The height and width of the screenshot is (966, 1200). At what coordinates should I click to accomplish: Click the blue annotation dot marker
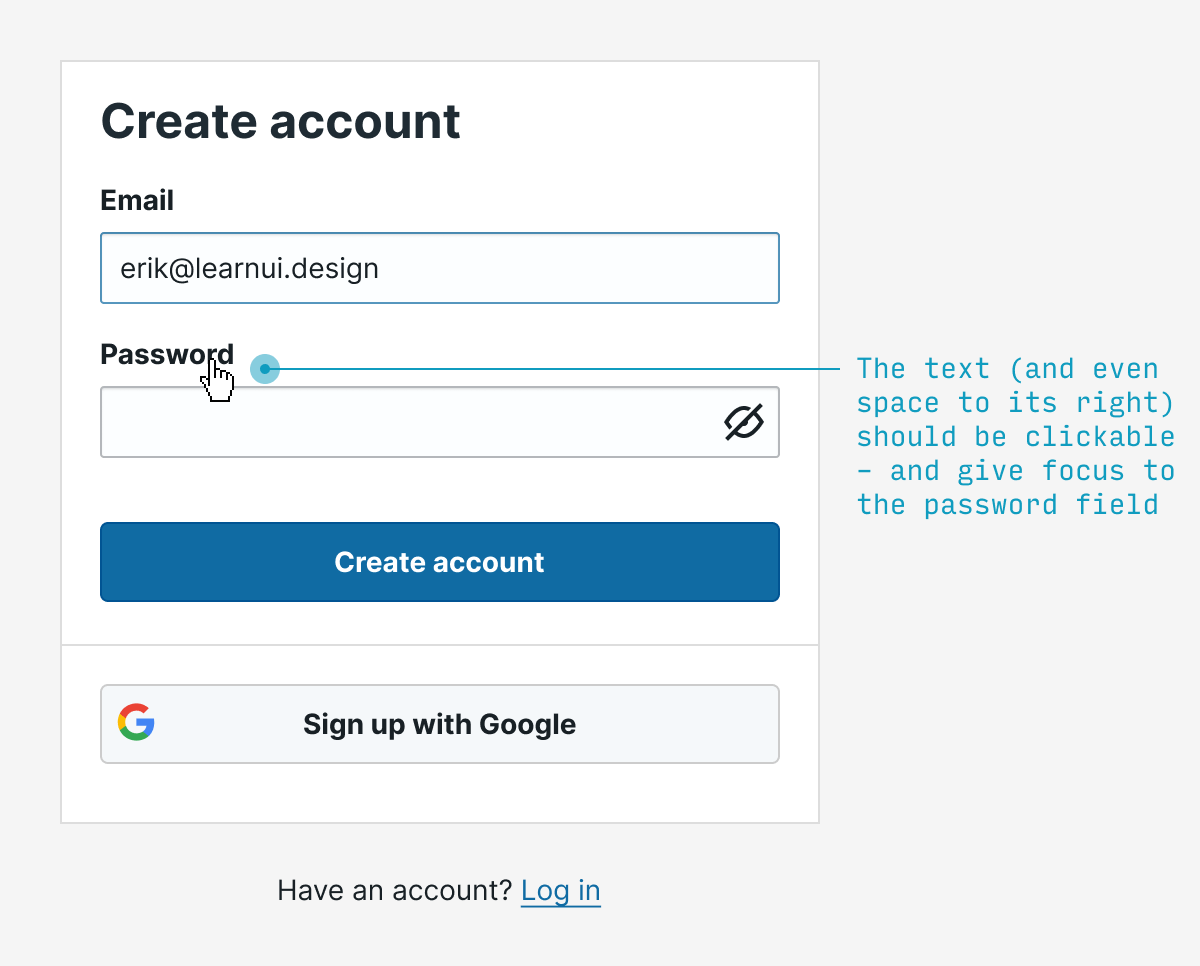point(264,369)
